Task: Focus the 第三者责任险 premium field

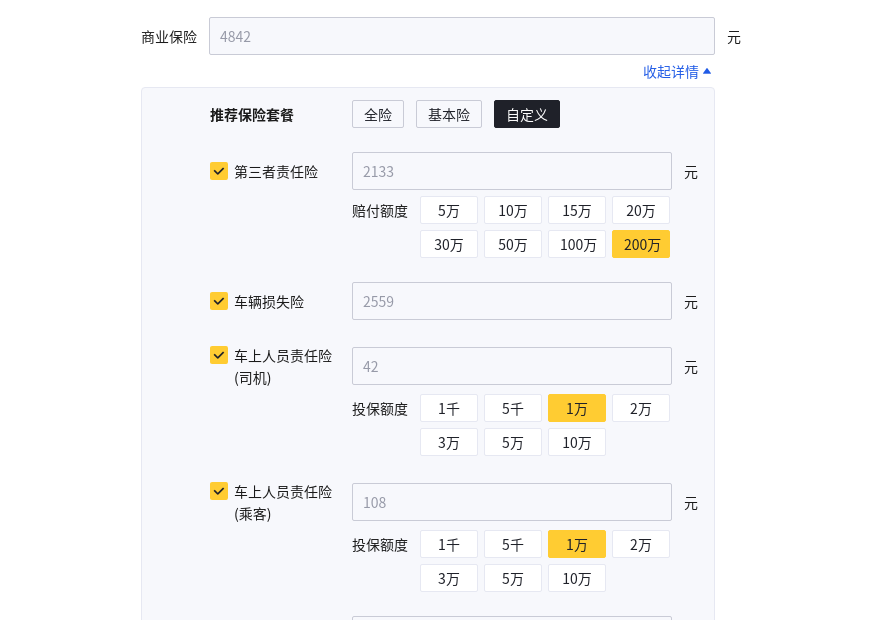Action: tap(511, 171)
